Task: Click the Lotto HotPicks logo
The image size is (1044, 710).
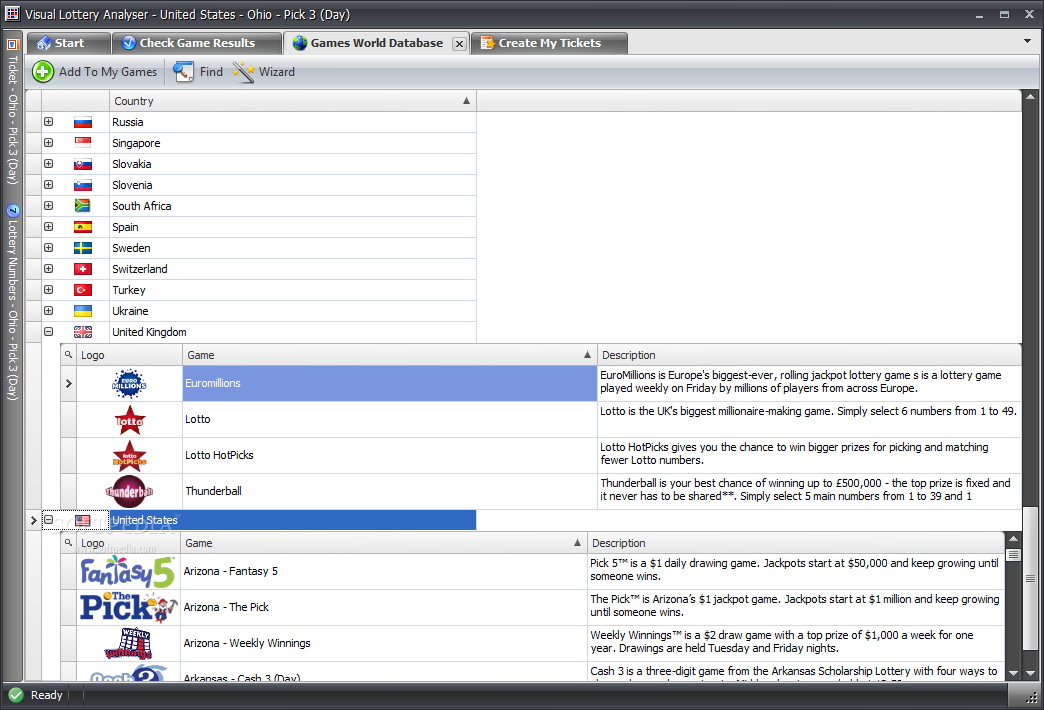Action: [129, 456]
